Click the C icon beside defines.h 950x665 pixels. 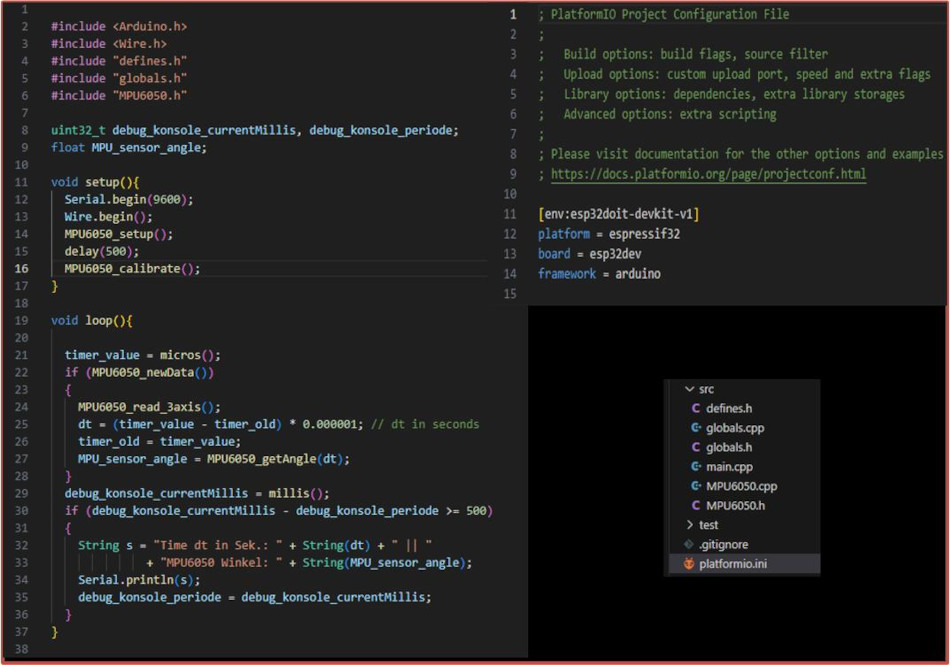(696, 409)
